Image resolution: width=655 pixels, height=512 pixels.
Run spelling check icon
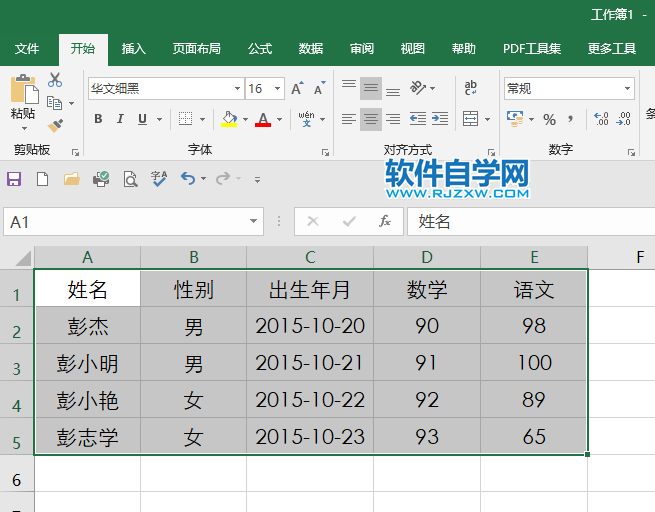(159, 179)
